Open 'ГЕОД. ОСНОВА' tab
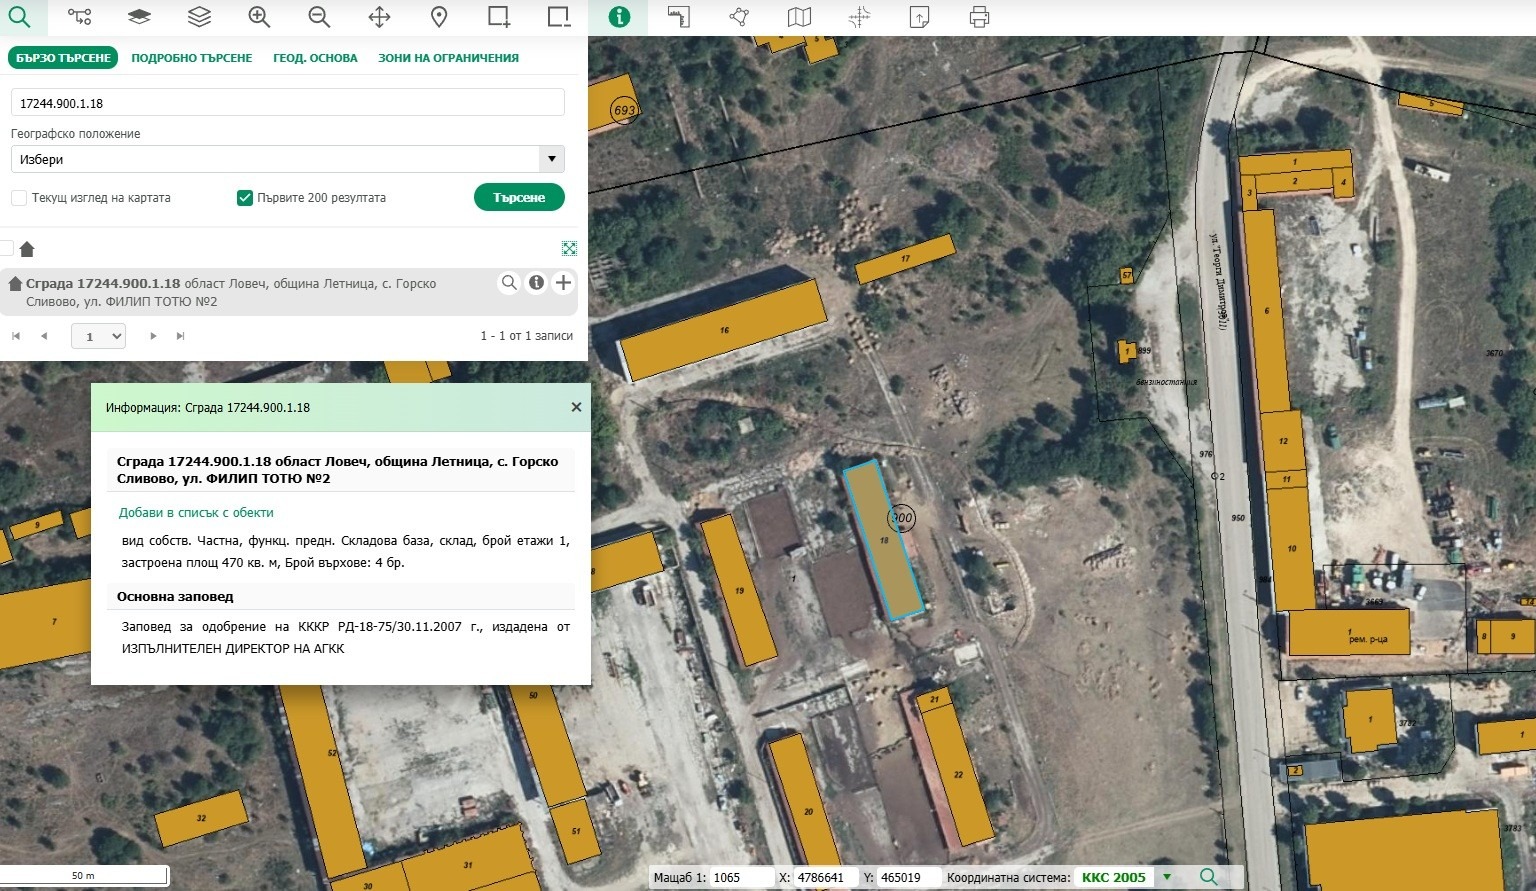The width and height of the screenshot is (1536, 891). 315,58
